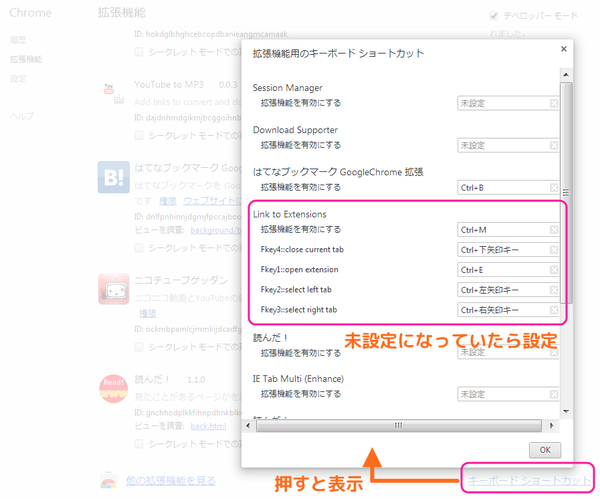The width and height of the screenshot is (600, 499).
Task: Clear the Download Supporter shortcut with its X
Action: tap(554, 145)
